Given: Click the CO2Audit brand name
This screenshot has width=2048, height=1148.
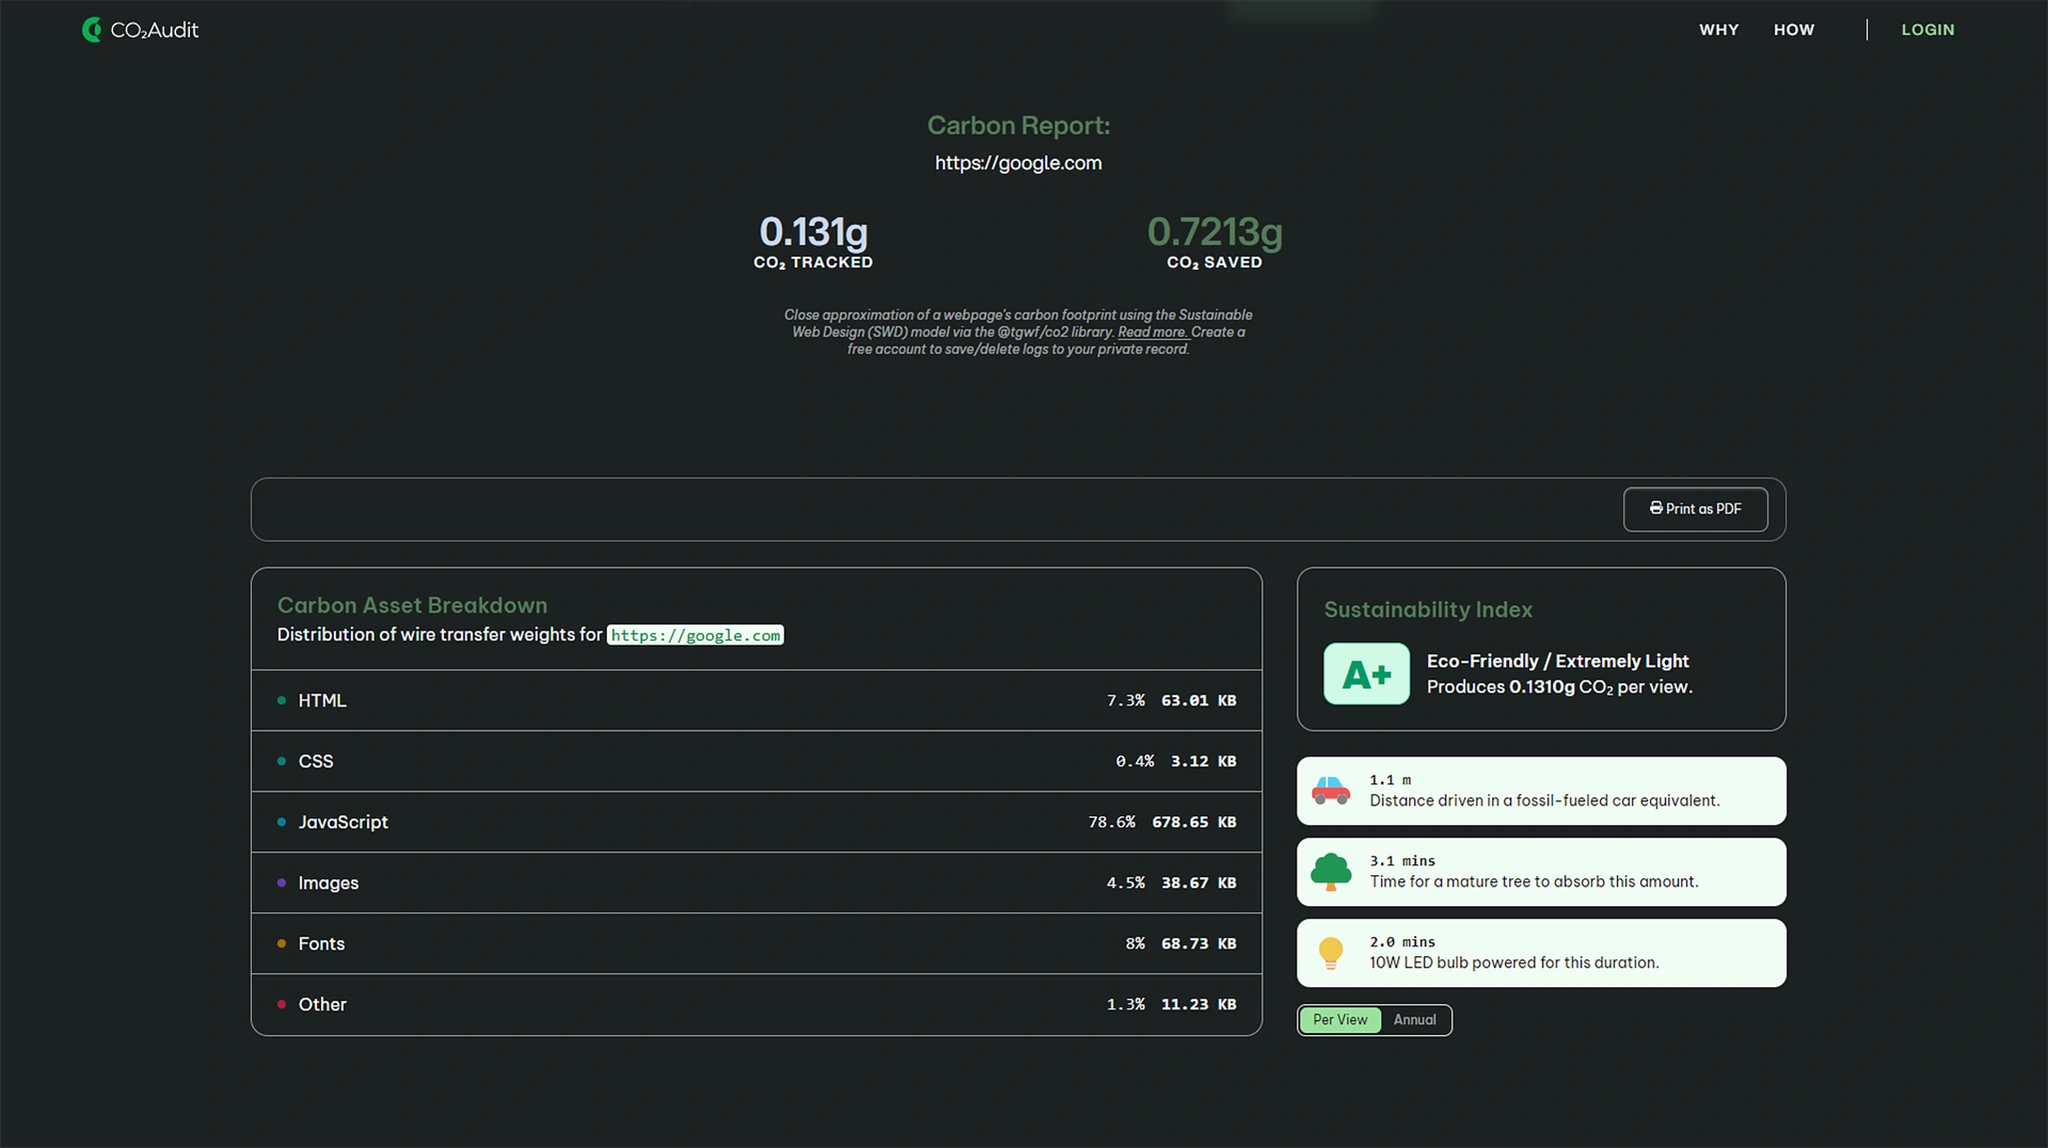Looking at the screenshot, I should coord(154,30).
